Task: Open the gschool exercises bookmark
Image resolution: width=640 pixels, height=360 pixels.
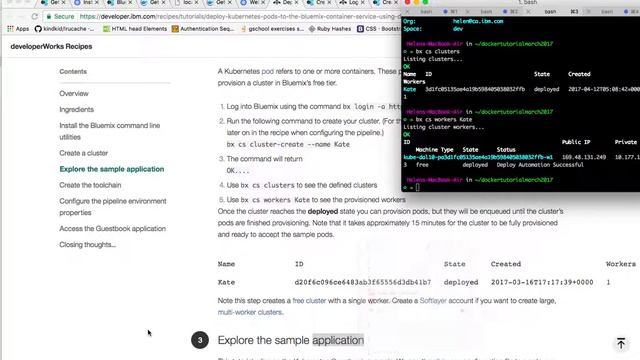Action: 272,29
